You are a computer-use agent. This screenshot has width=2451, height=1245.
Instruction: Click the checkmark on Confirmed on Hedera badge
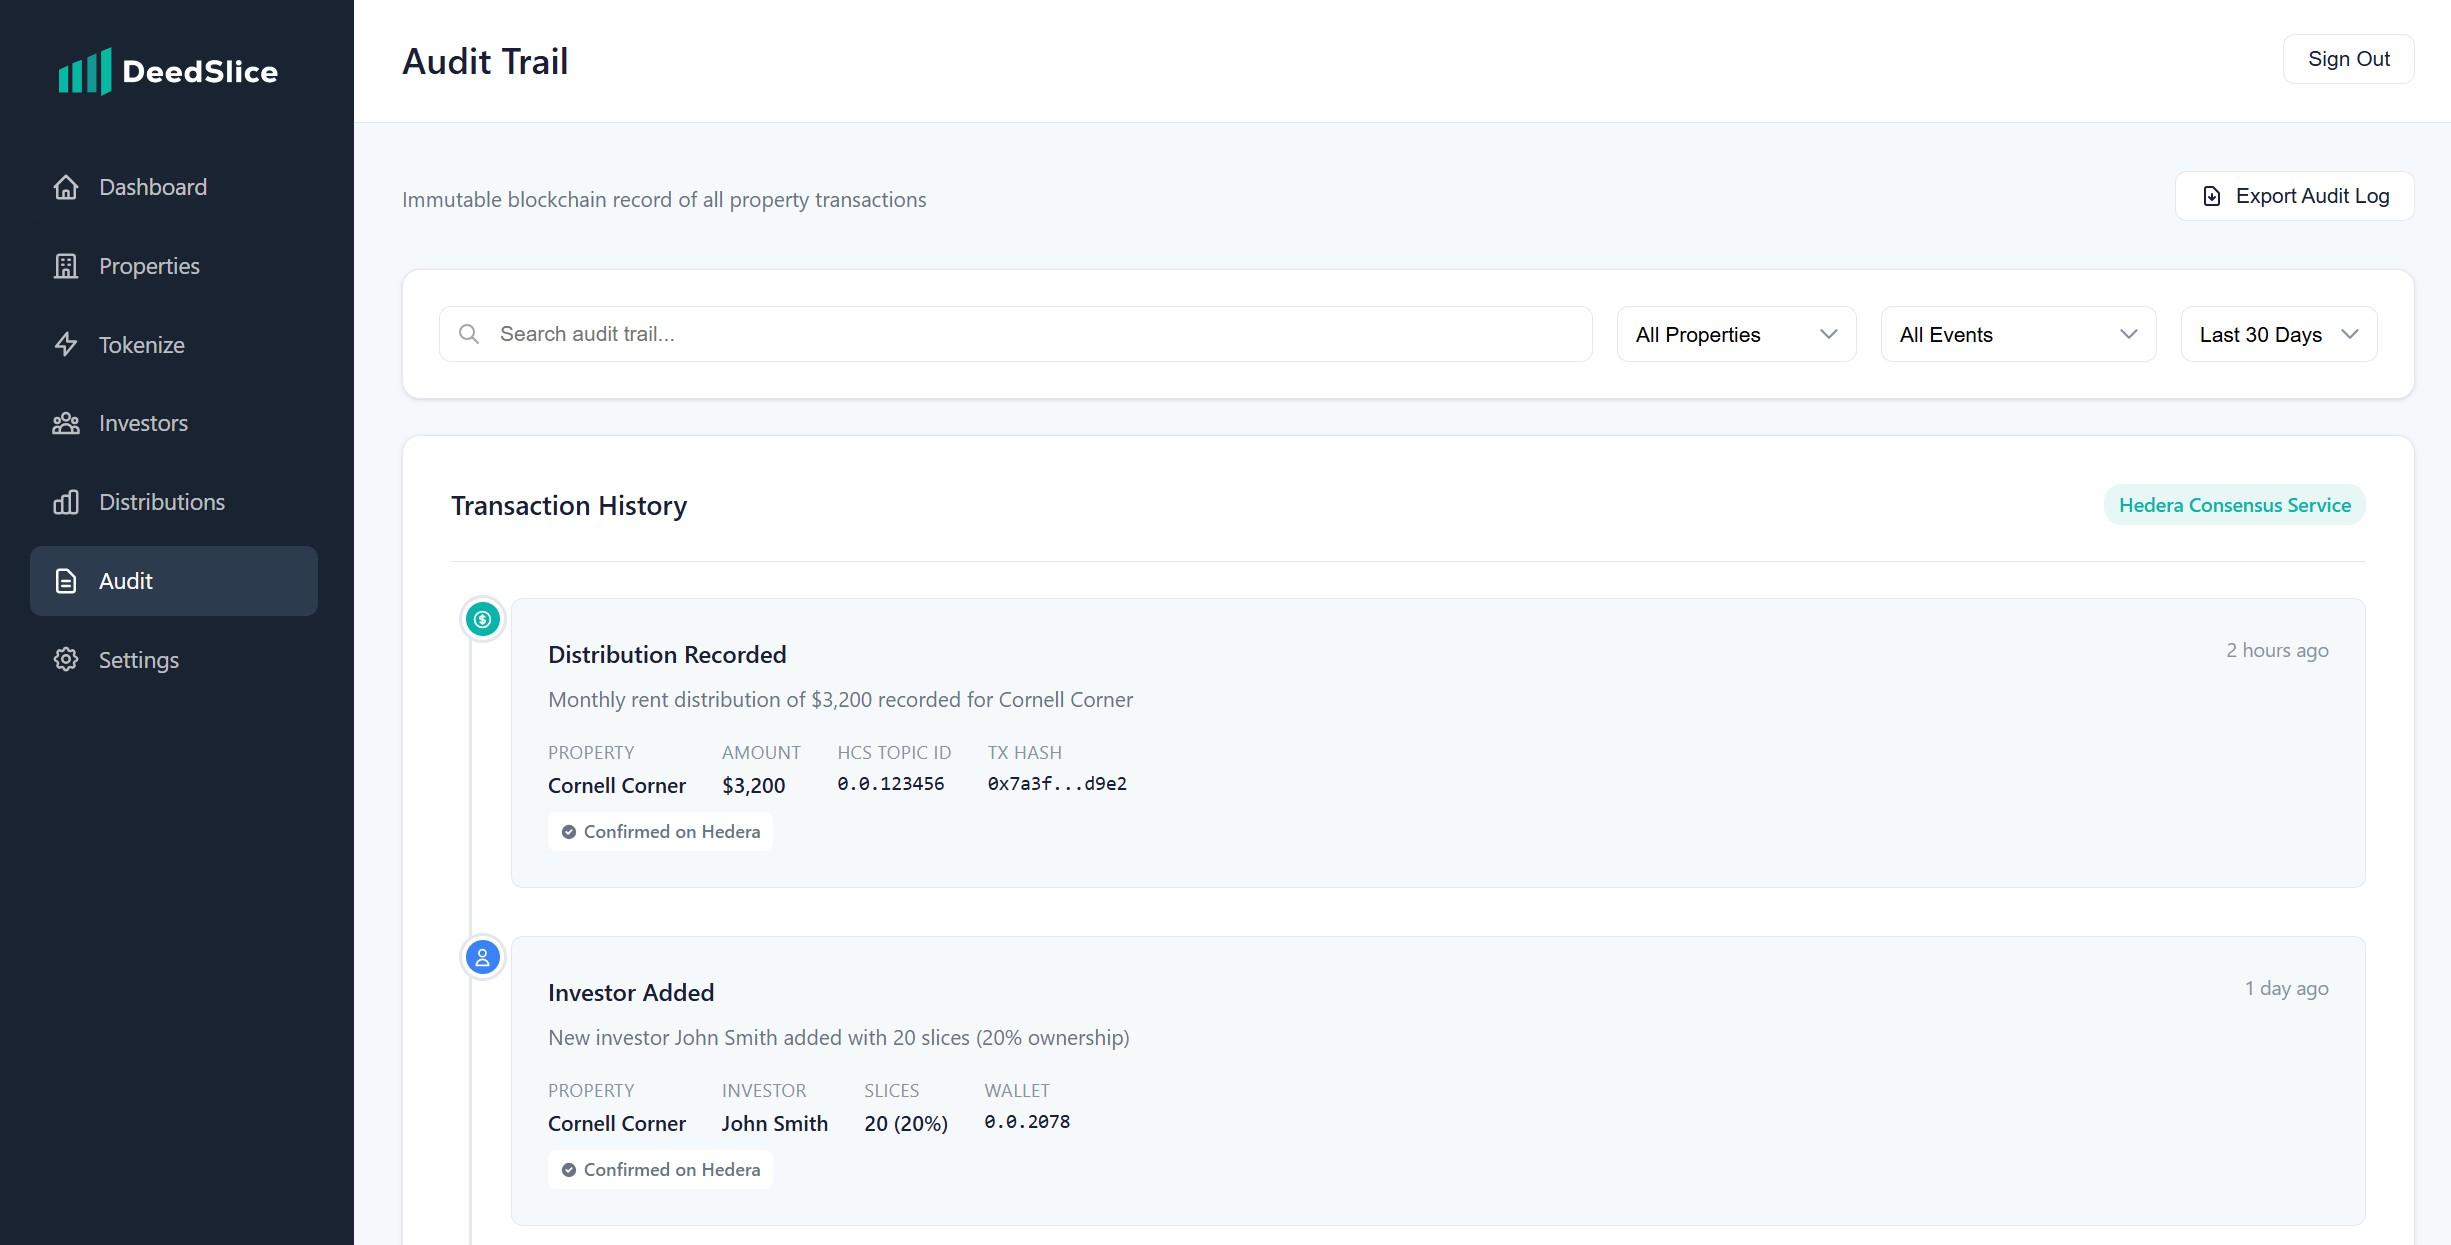point(569,831)
